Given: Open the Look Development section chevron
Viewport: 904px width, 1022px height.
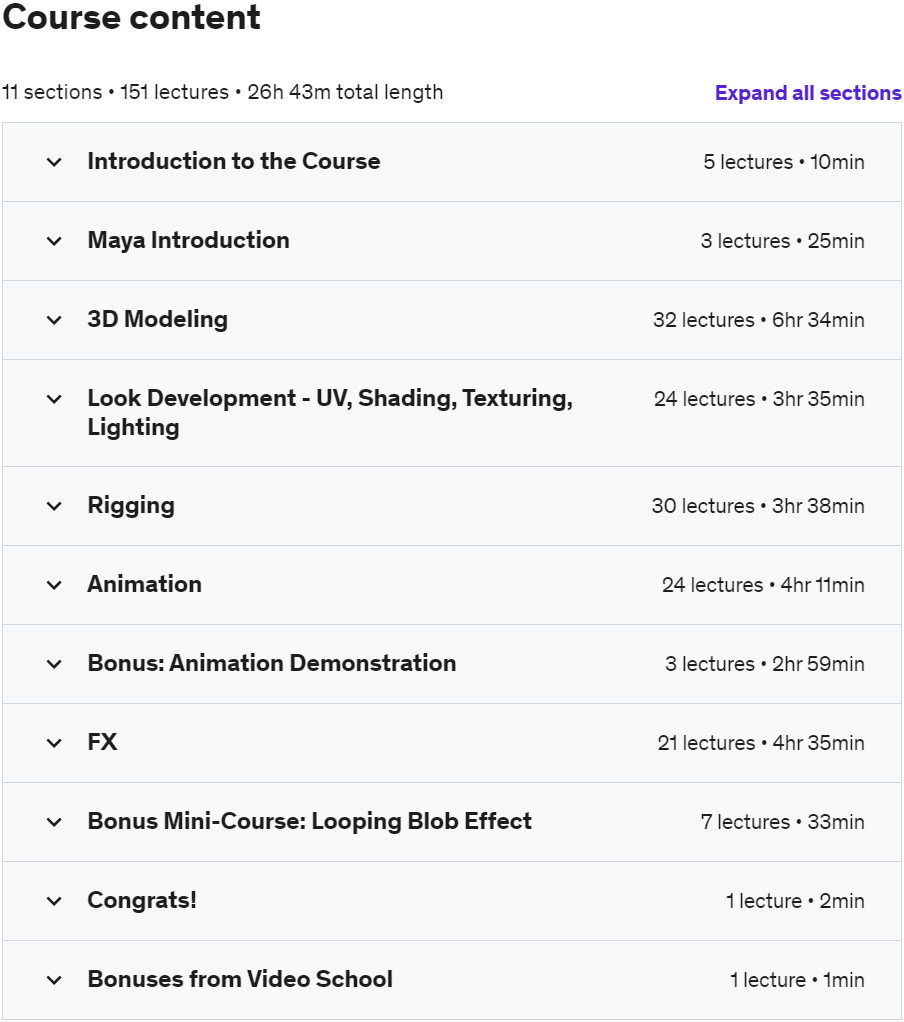Looking at the screenshot, I should [54, 398].
